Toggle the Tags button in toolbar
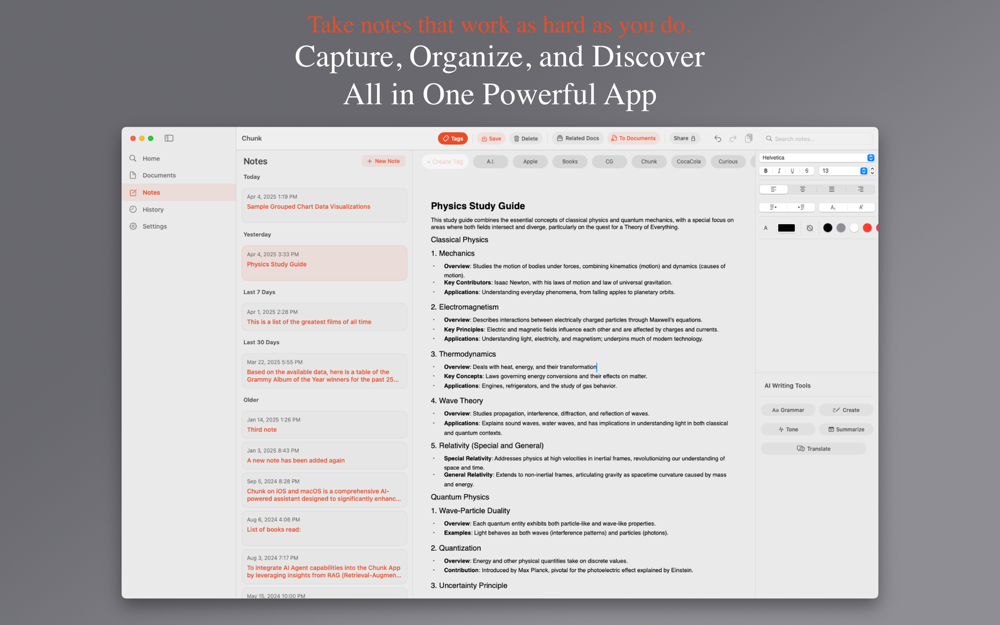Screen dimensions: 1000x625 click(x=453, y=138)
